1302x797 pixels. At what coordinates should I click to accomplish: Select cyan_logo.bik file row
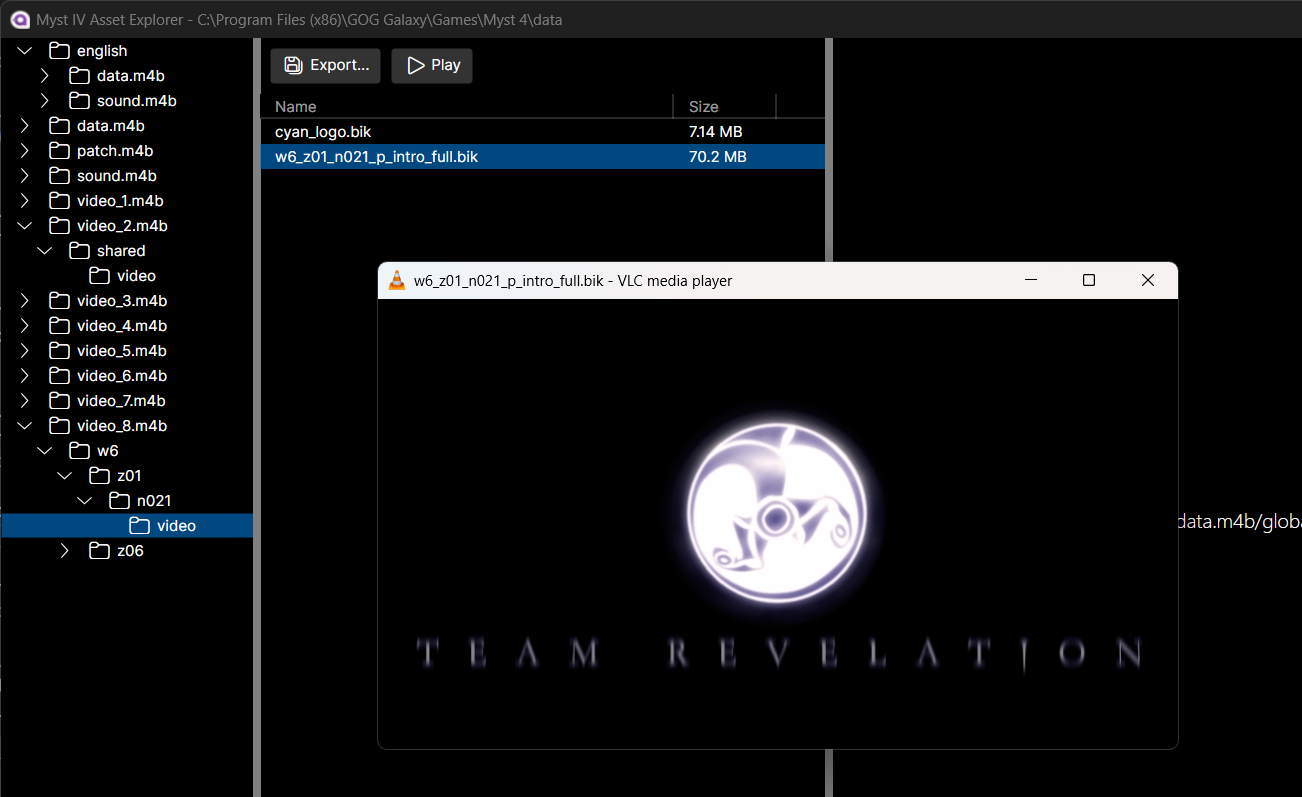(x=542, y=131)
